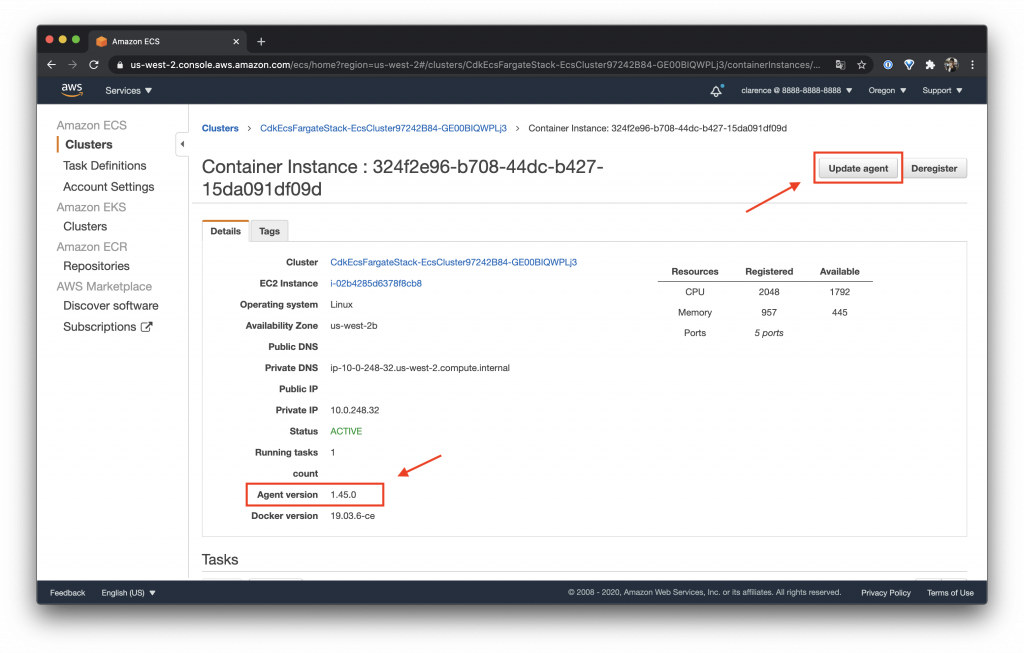
Task: Click the Availability Zone value us-west-2b
Action: 354,326
